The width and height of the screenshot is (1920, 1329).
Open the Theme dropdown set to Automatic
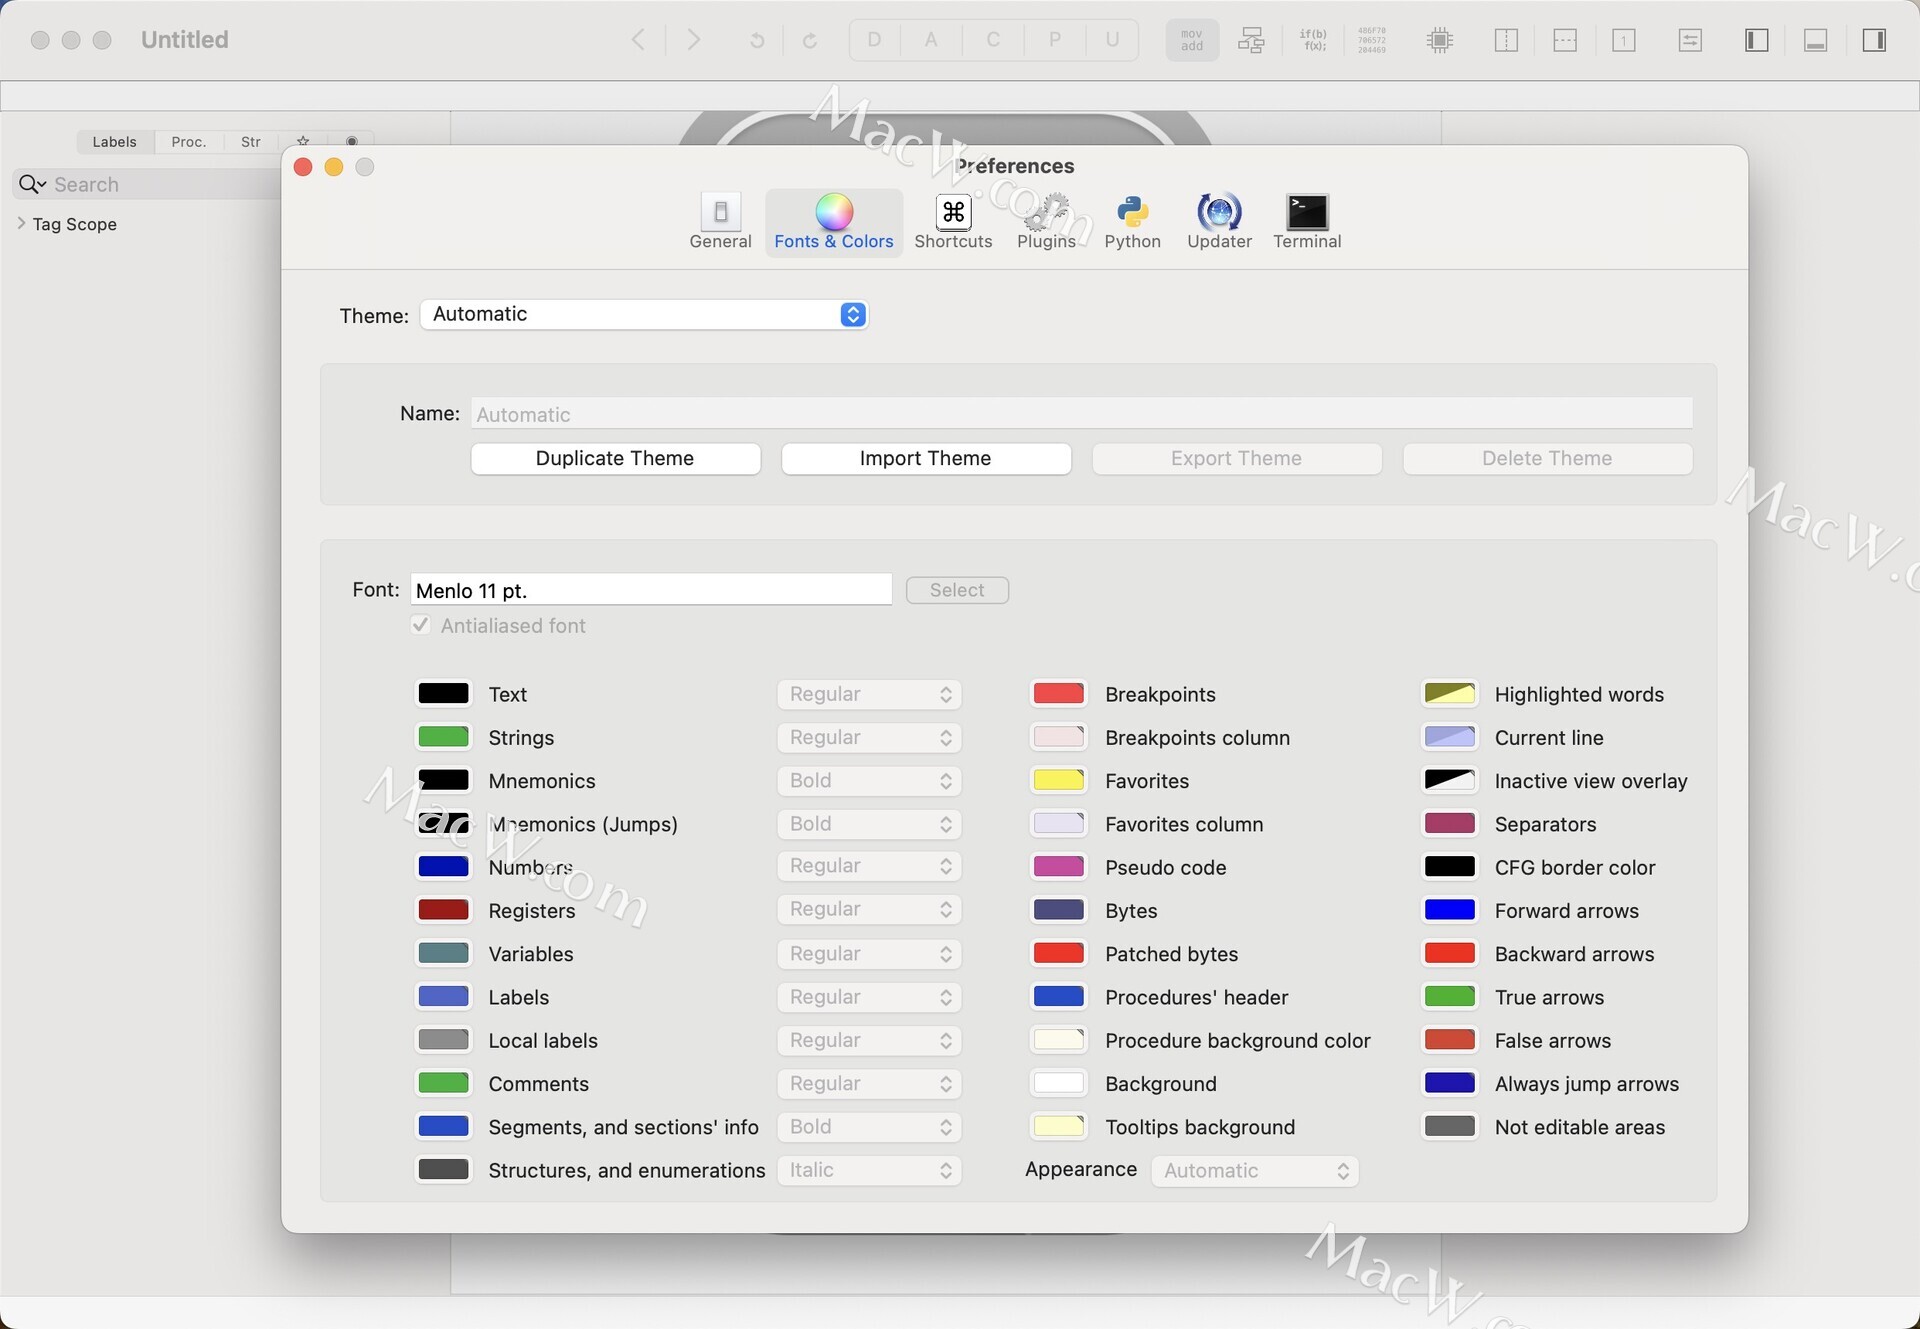[644, 314]
